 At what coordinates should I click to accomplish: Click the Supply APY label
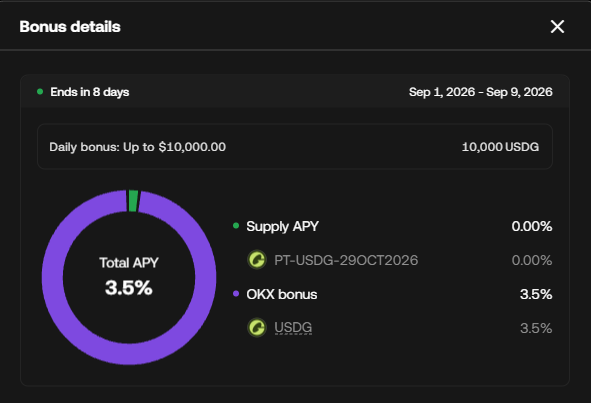282,226
